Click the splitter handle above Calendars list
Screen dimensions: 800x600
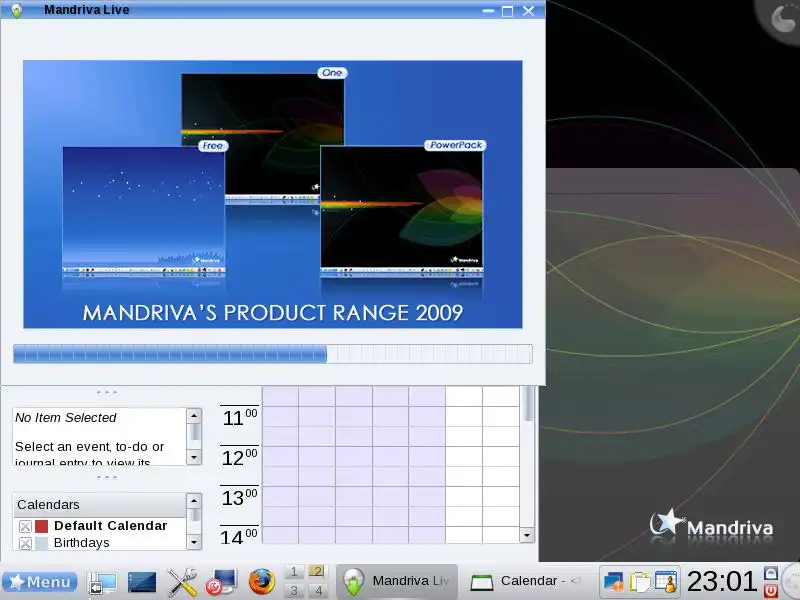click(107, 477)
